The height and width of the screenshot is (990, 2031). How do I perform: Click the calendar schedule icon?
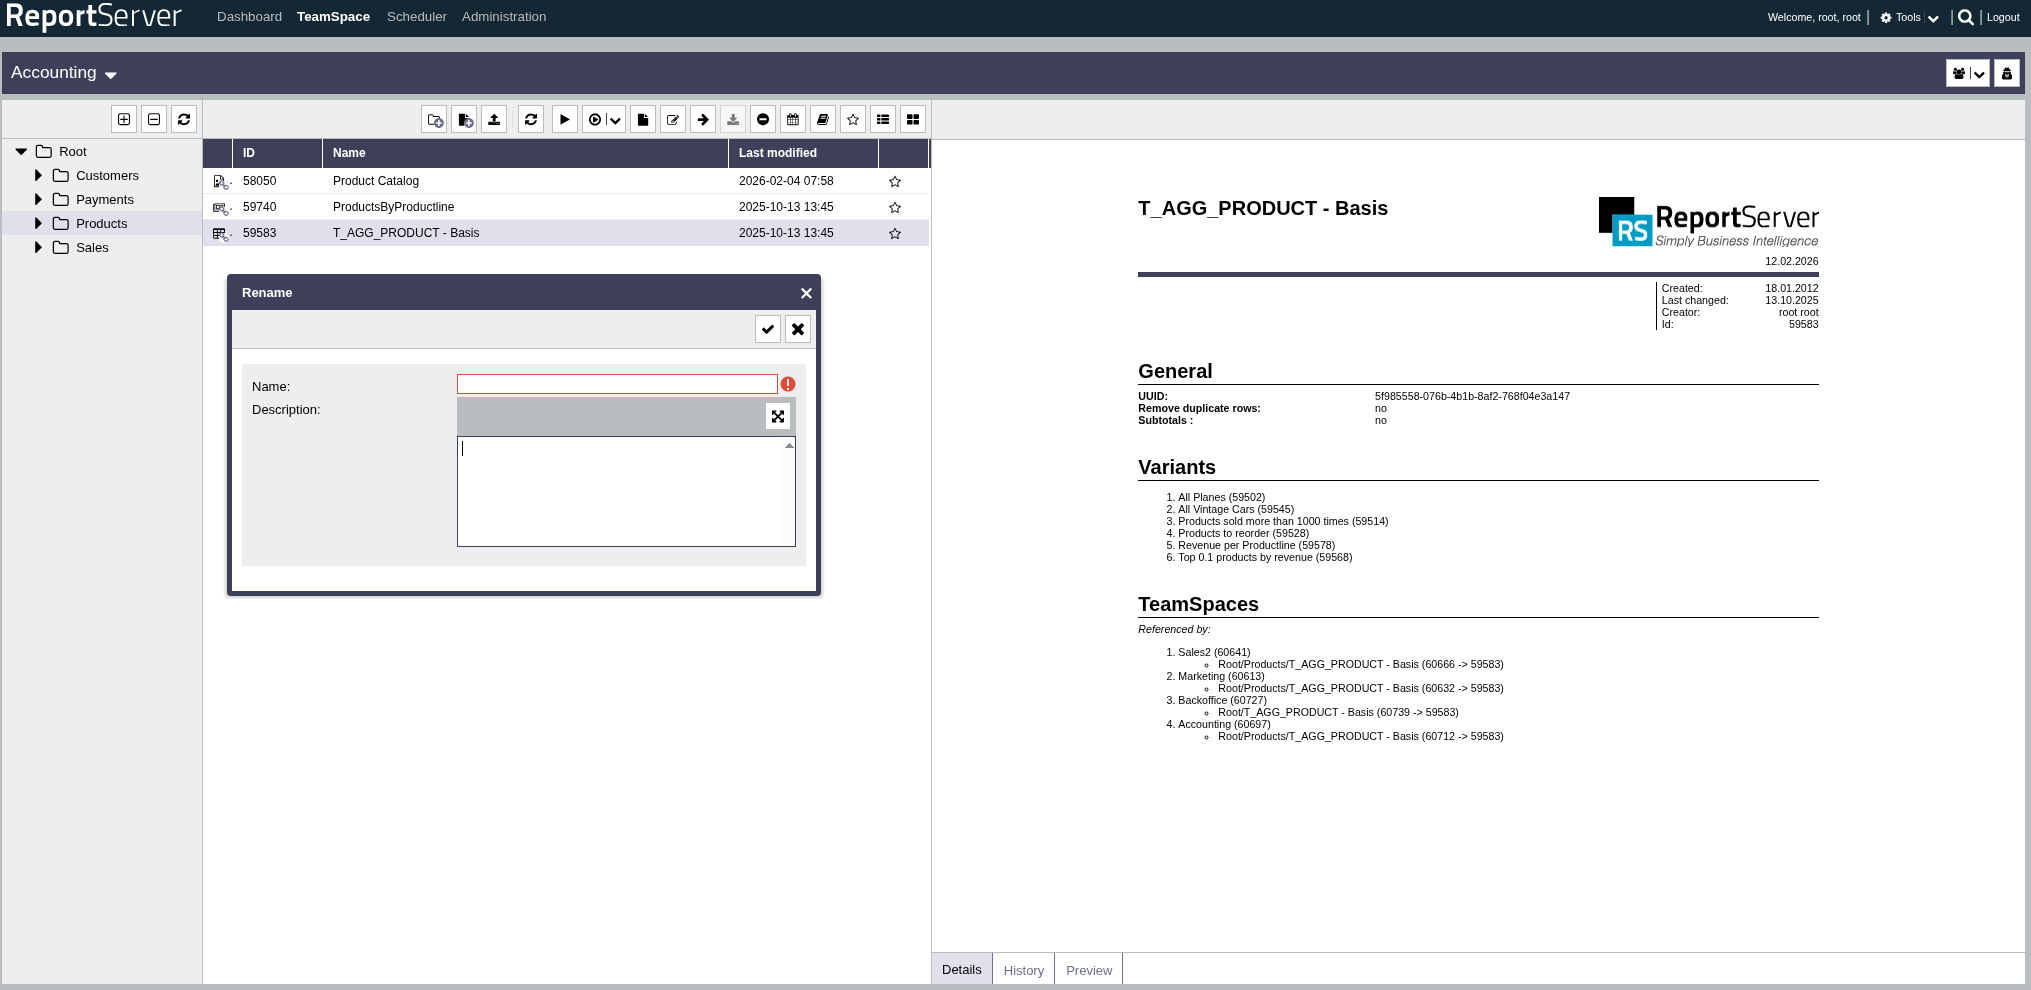[x=793, y=120]
